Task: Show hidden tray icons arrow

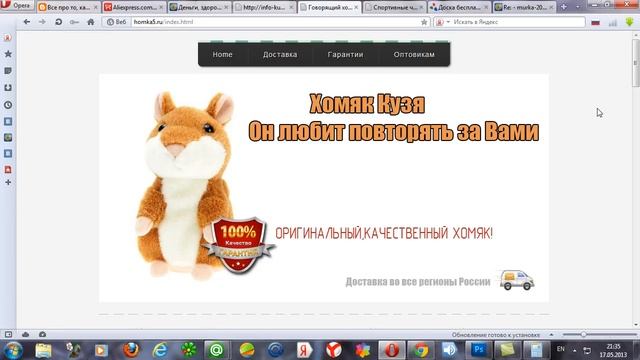Action: pos(575,350)
